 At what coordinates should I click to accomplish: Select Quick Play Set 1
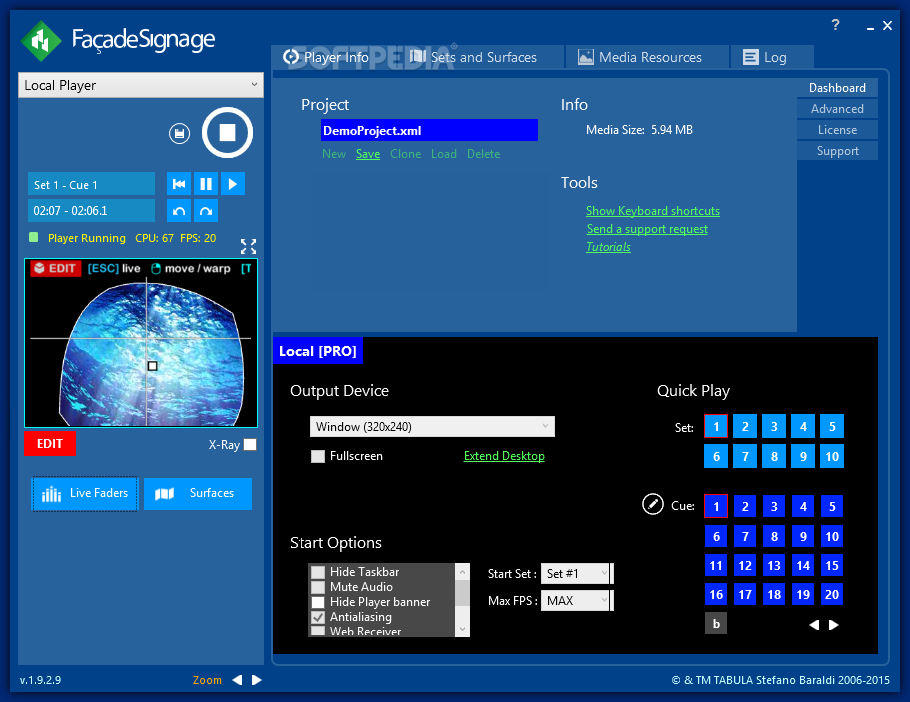716,426
